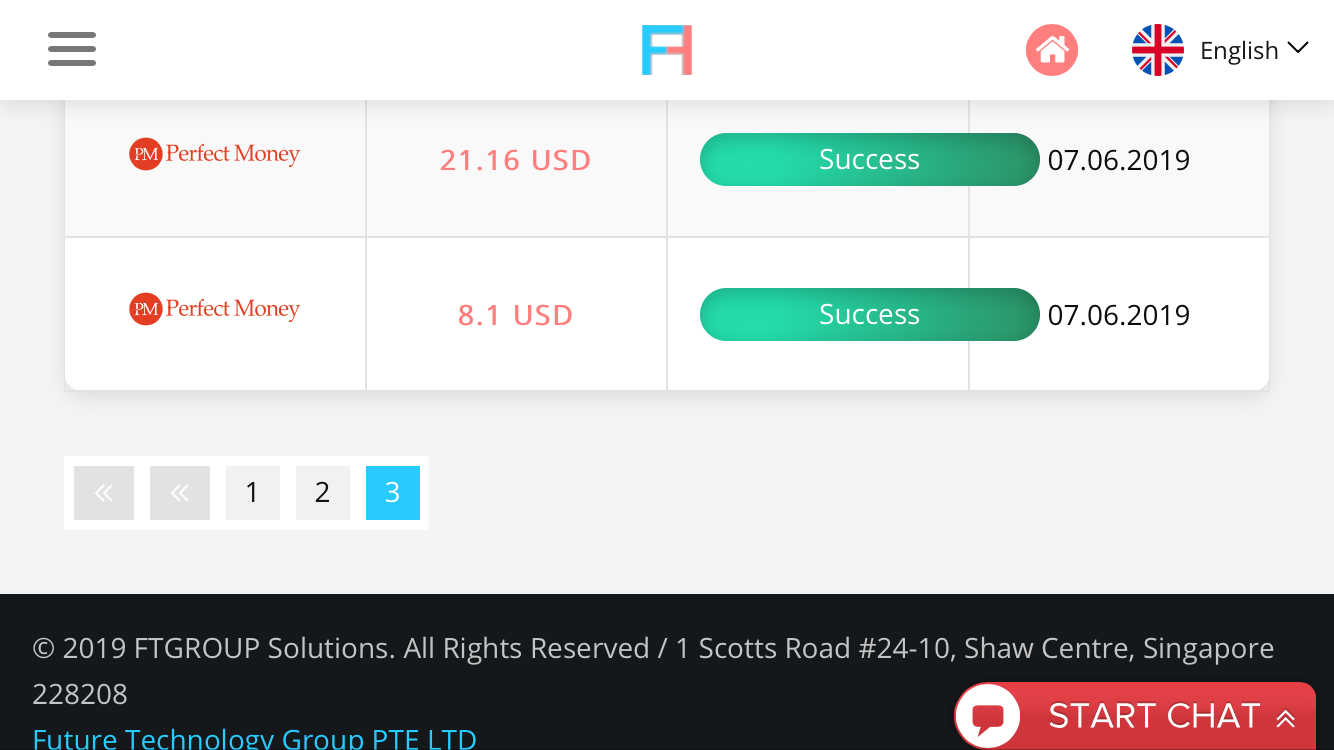The height and width of the screenshot is (750, 1334).
Task: Expand chat using double up chevron
Action: click(1285, 718)
